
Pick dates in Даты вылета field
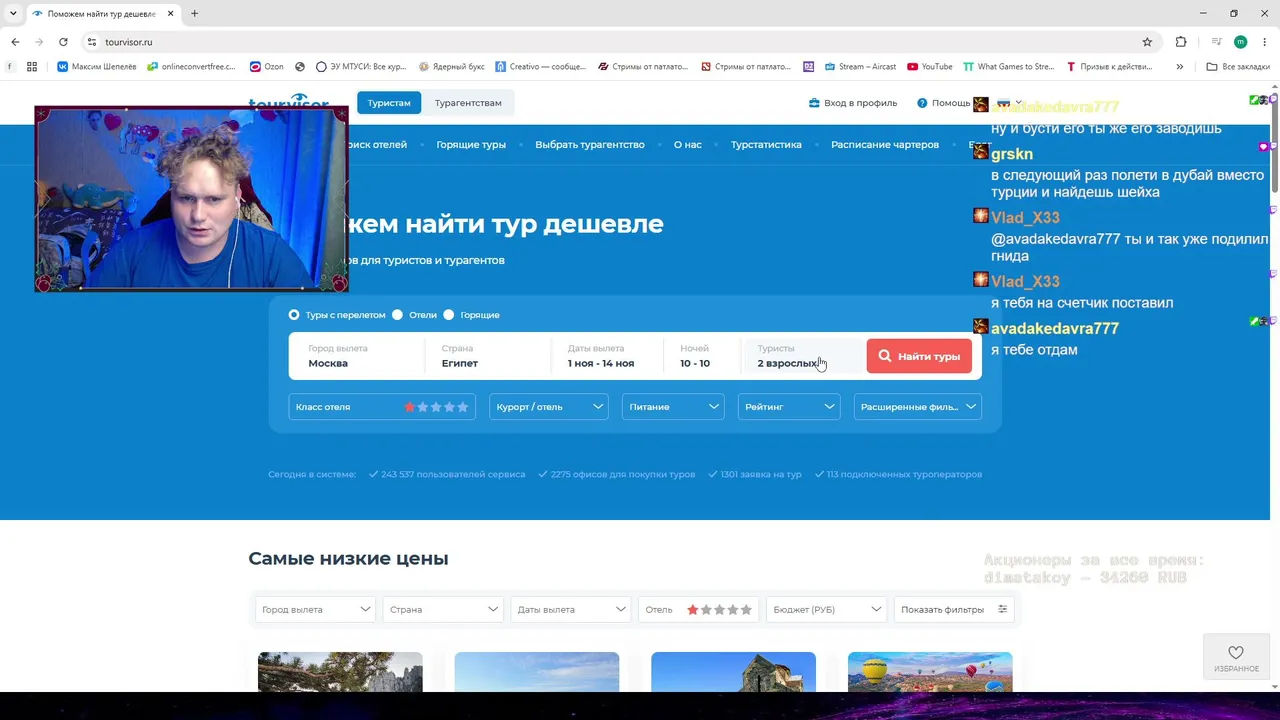point(606,356)
